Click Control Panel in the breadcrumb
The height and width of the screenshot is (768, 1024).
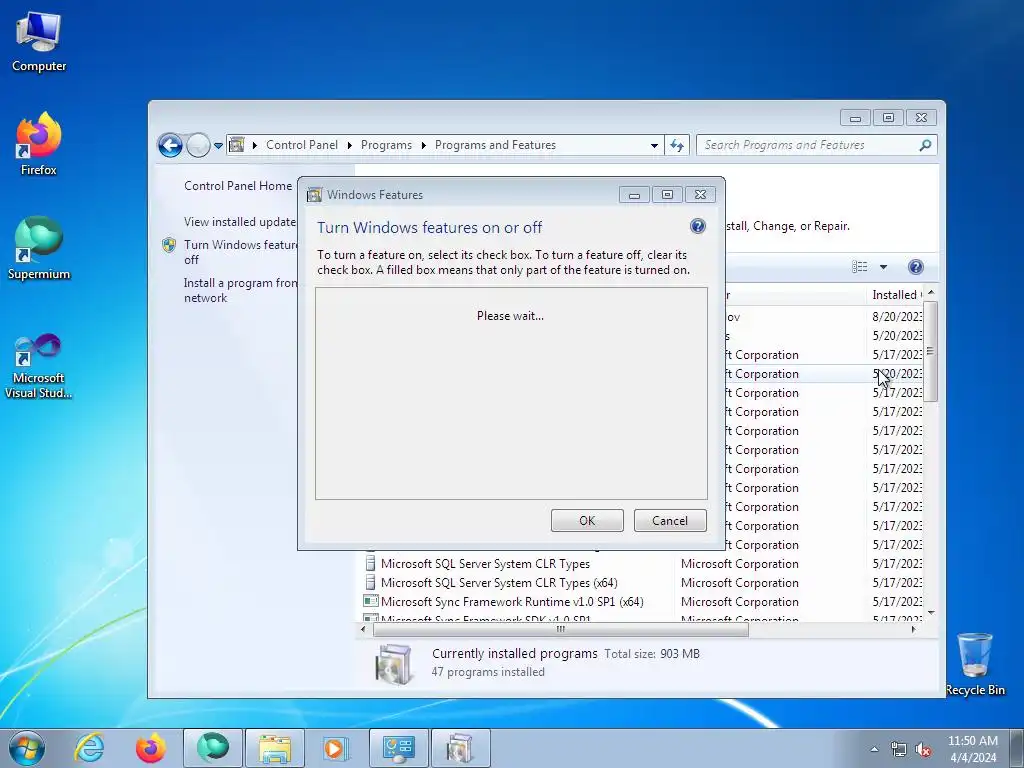click(302, 145)
